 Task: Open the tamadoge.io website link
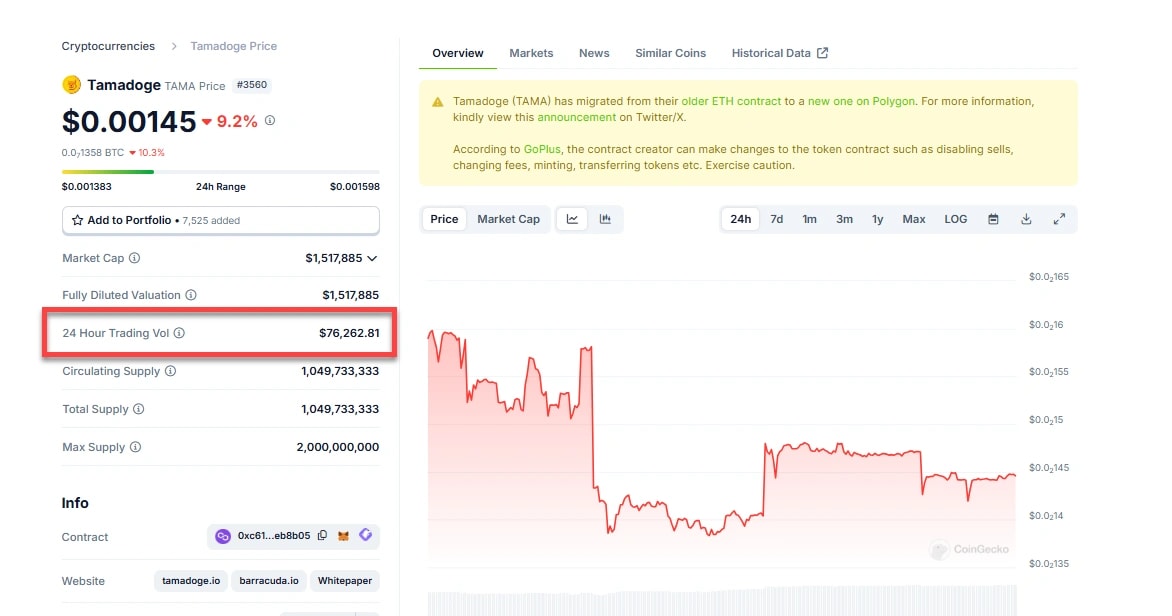[x=191, y=581]
